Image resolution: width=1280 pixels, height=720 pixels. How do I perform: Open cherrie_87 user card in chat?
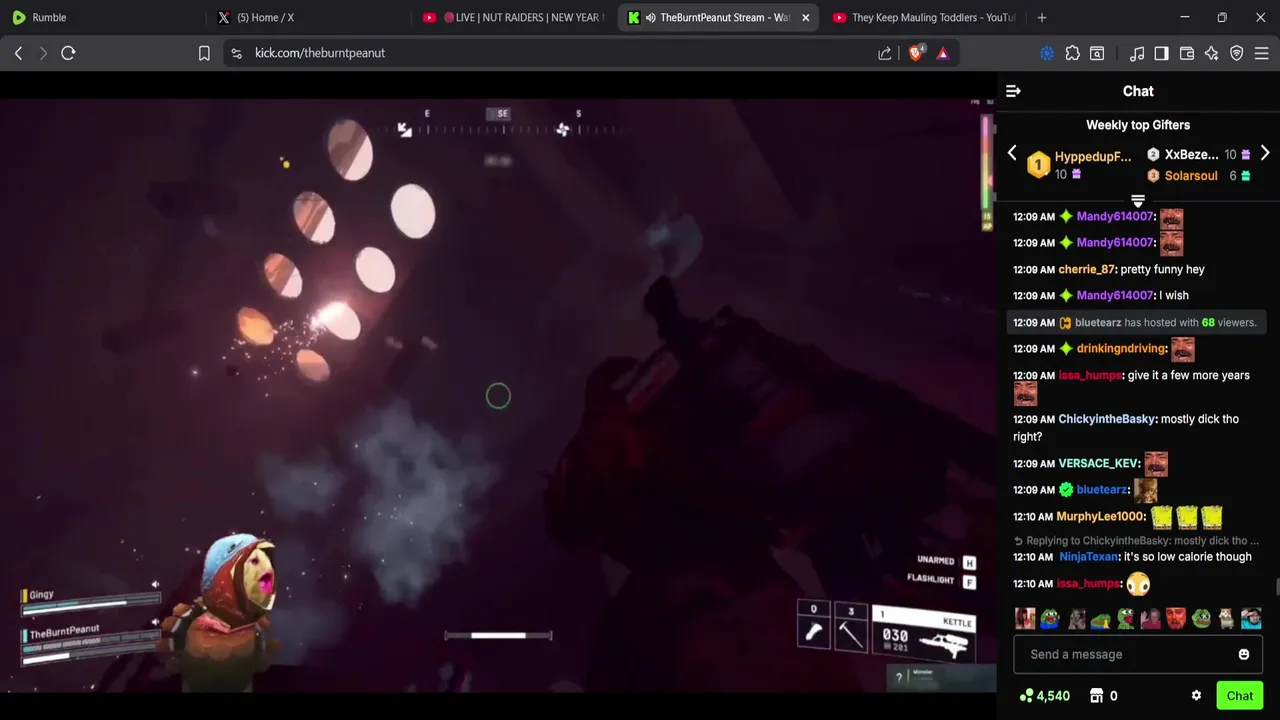tap(1087, 269)
